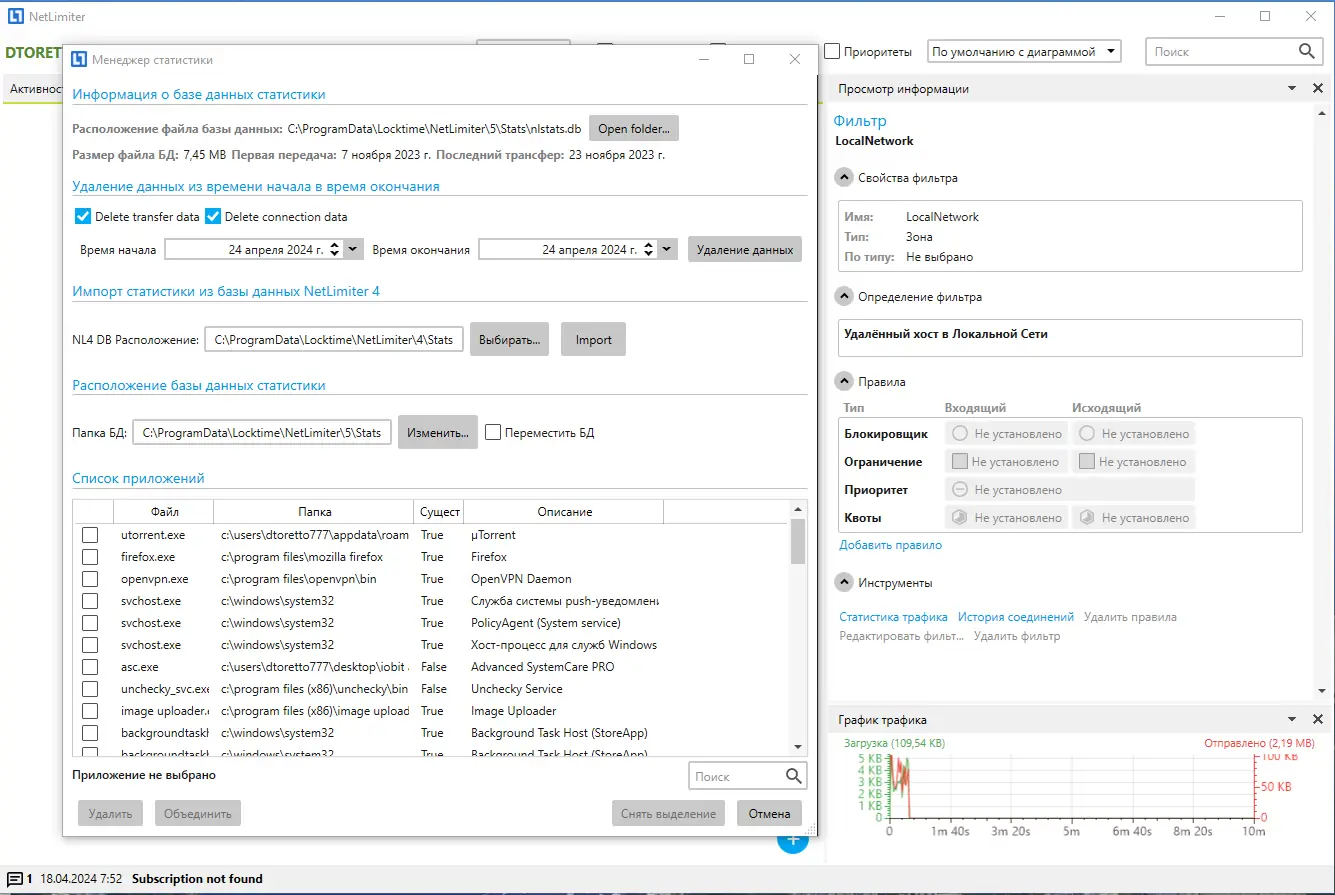Click the Добавить правило link

pyautogui.click(x=890, y=545)
